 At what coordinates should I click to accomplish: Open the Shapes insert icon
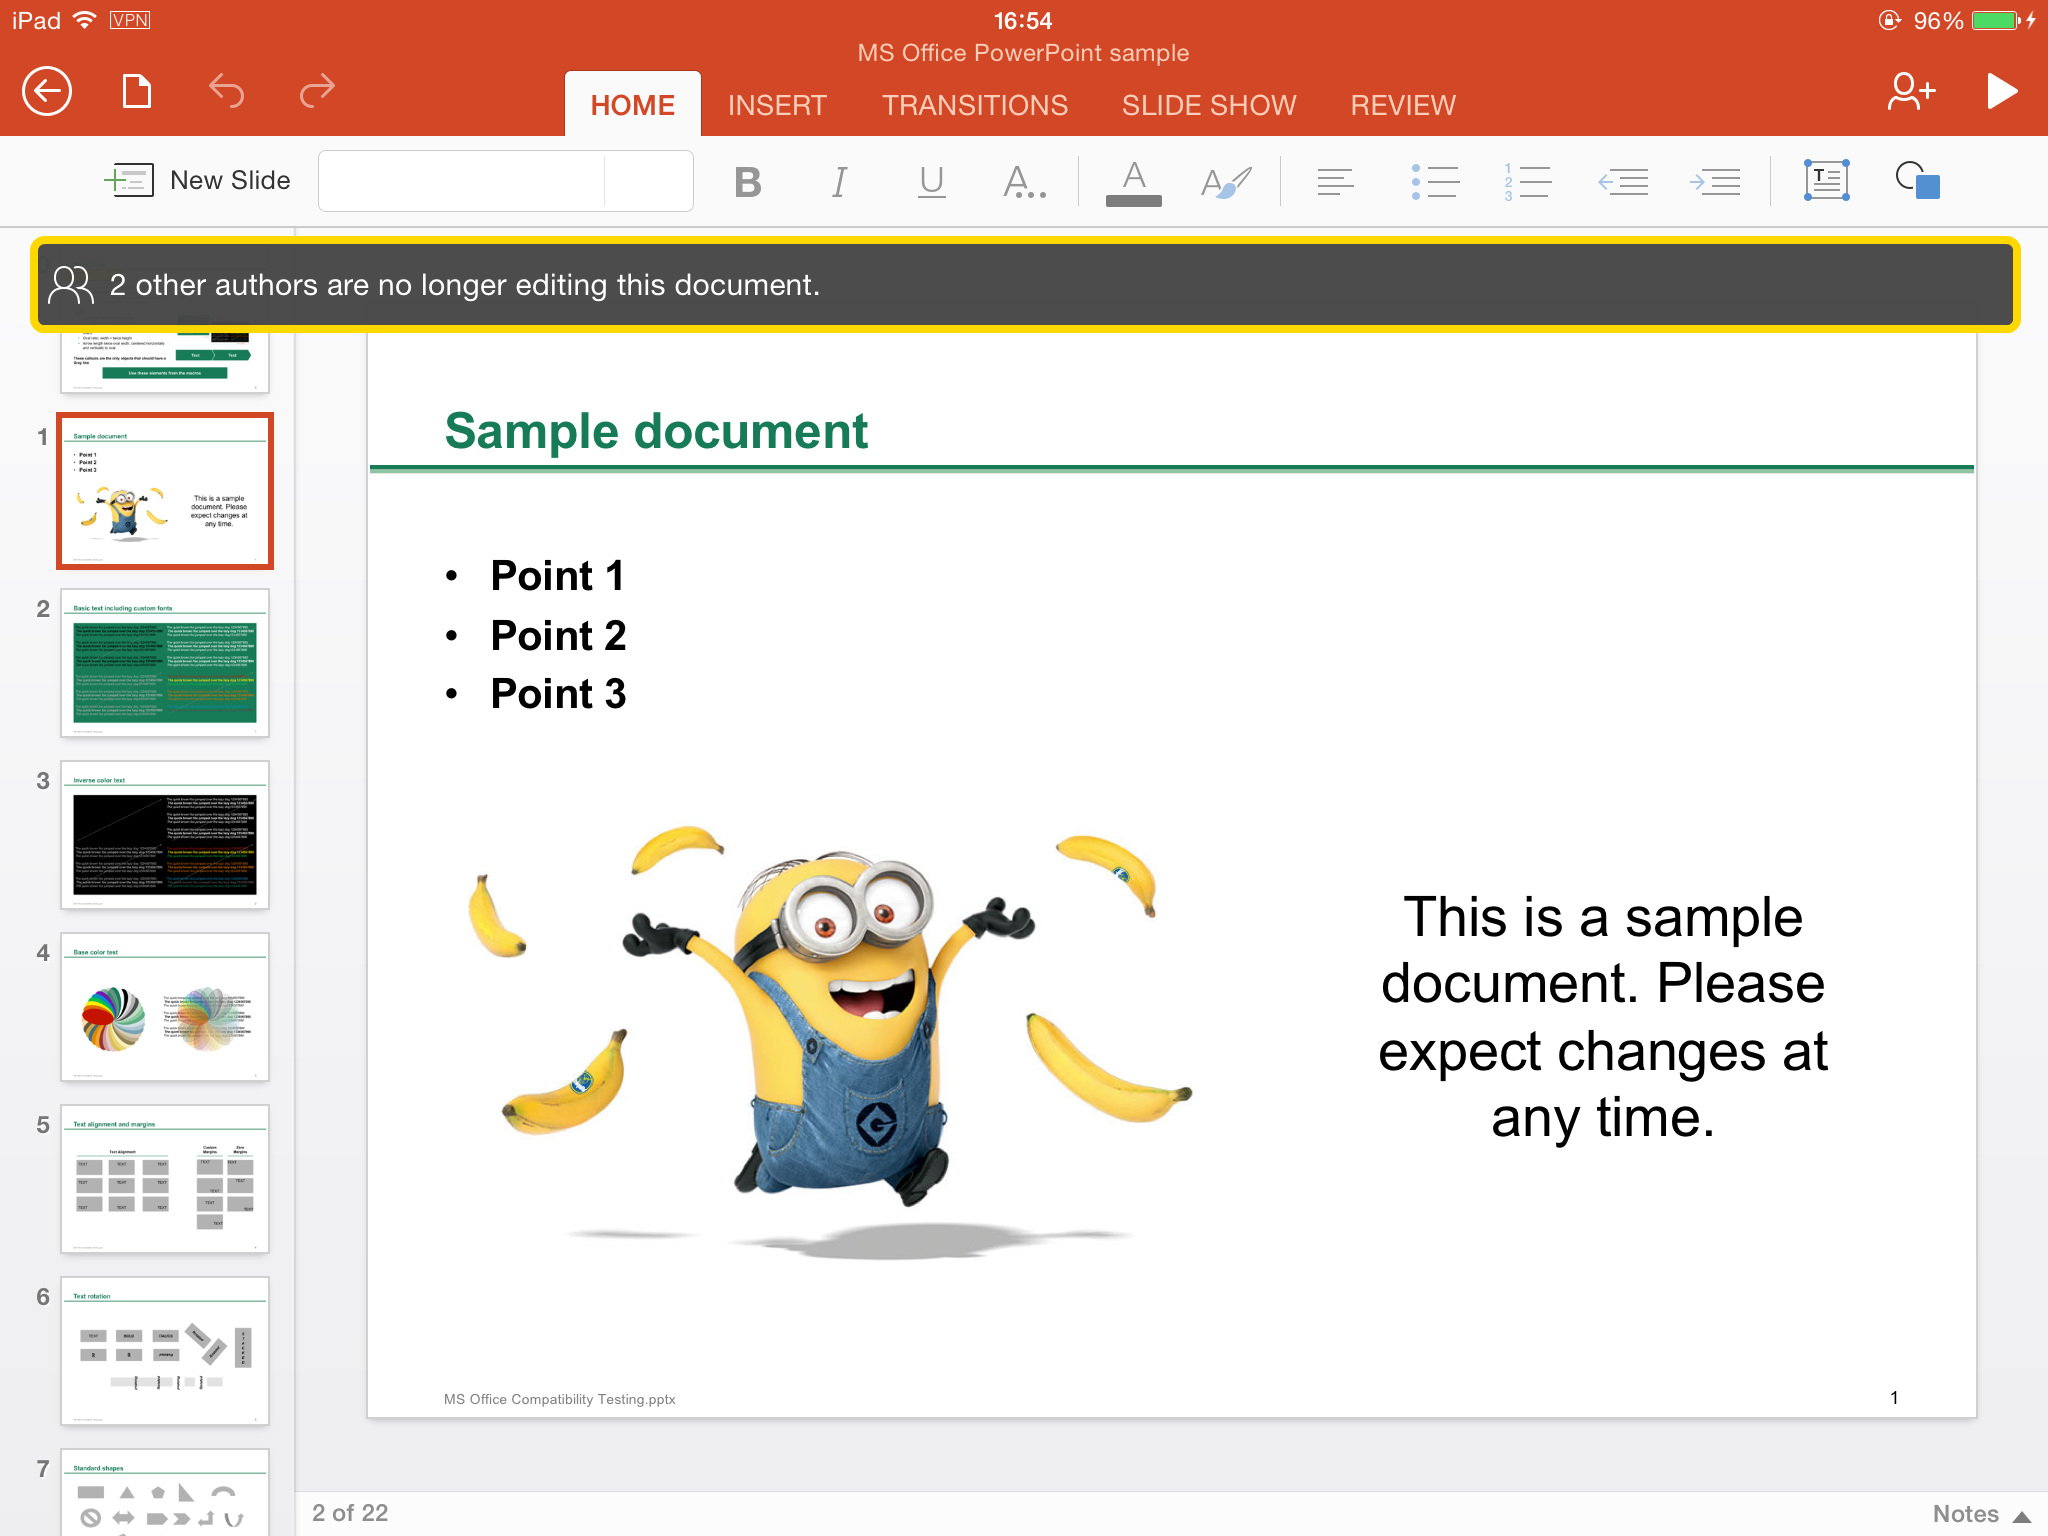click(x=1917, y=181)
